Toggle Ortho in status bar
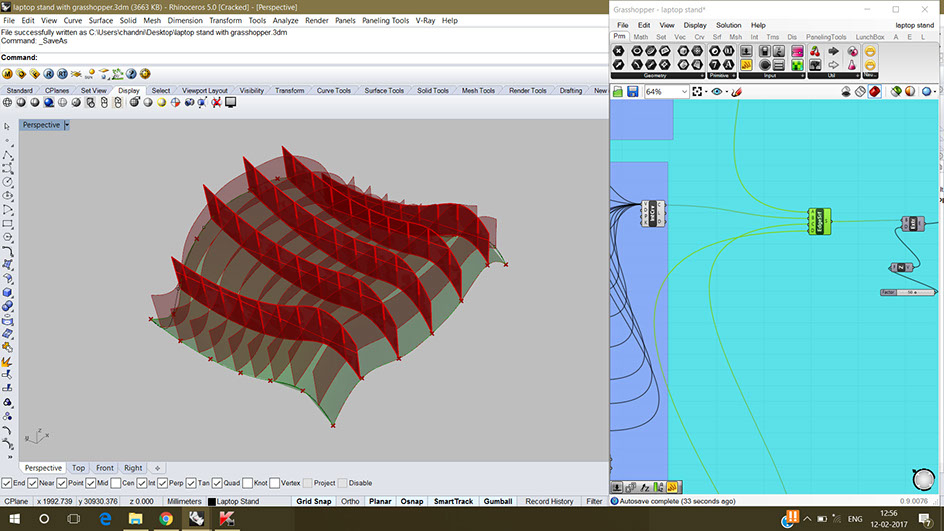 click(350, 501)
